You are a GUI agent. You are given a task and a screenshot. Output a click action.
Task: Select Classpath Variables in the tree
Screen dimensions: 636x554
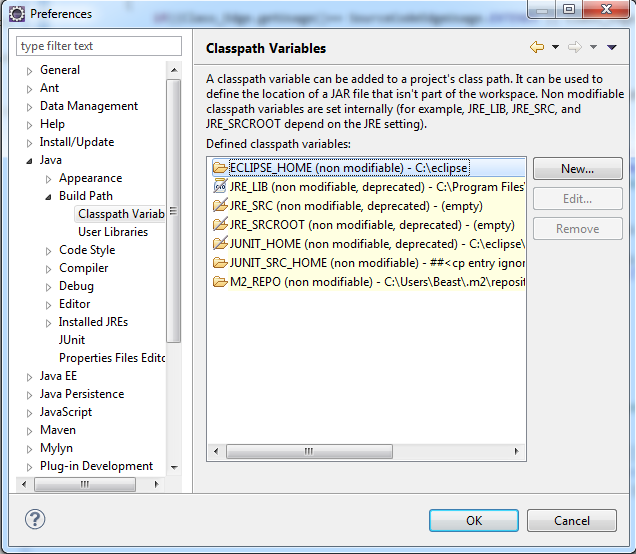pos(120,214)
